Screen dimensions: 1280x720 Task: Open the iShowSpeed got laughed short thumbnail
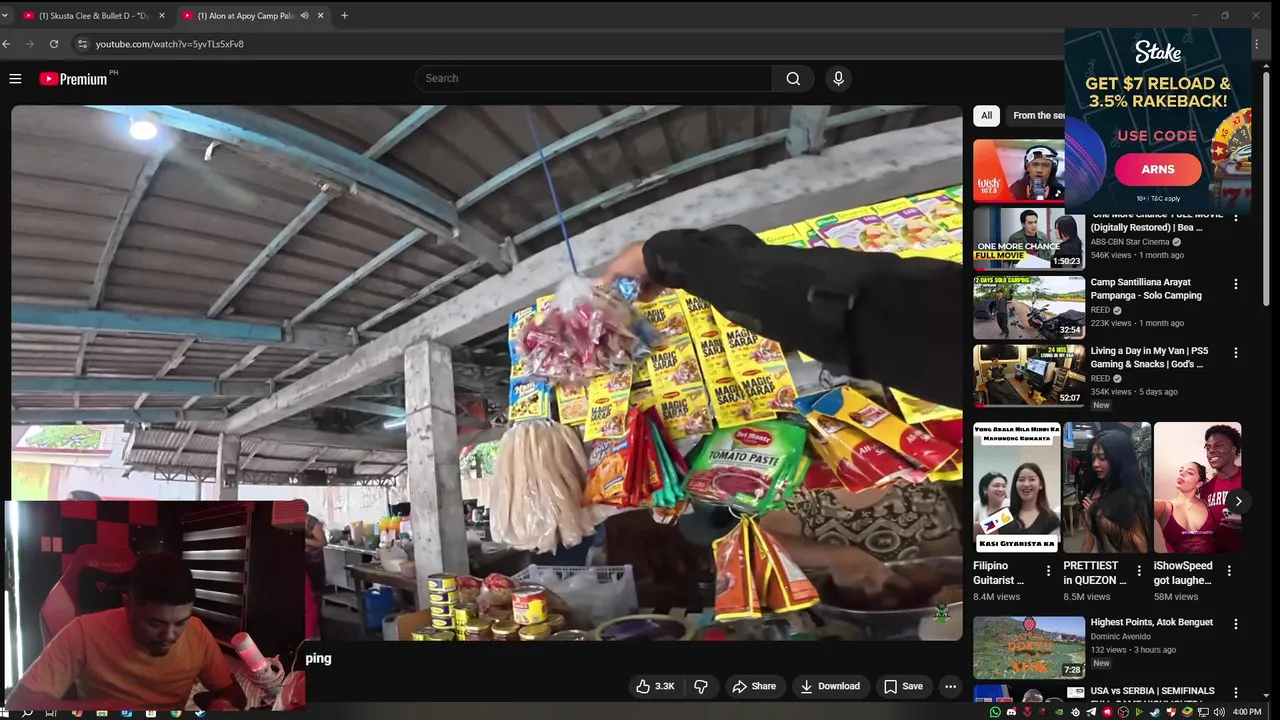[1197, 487]
